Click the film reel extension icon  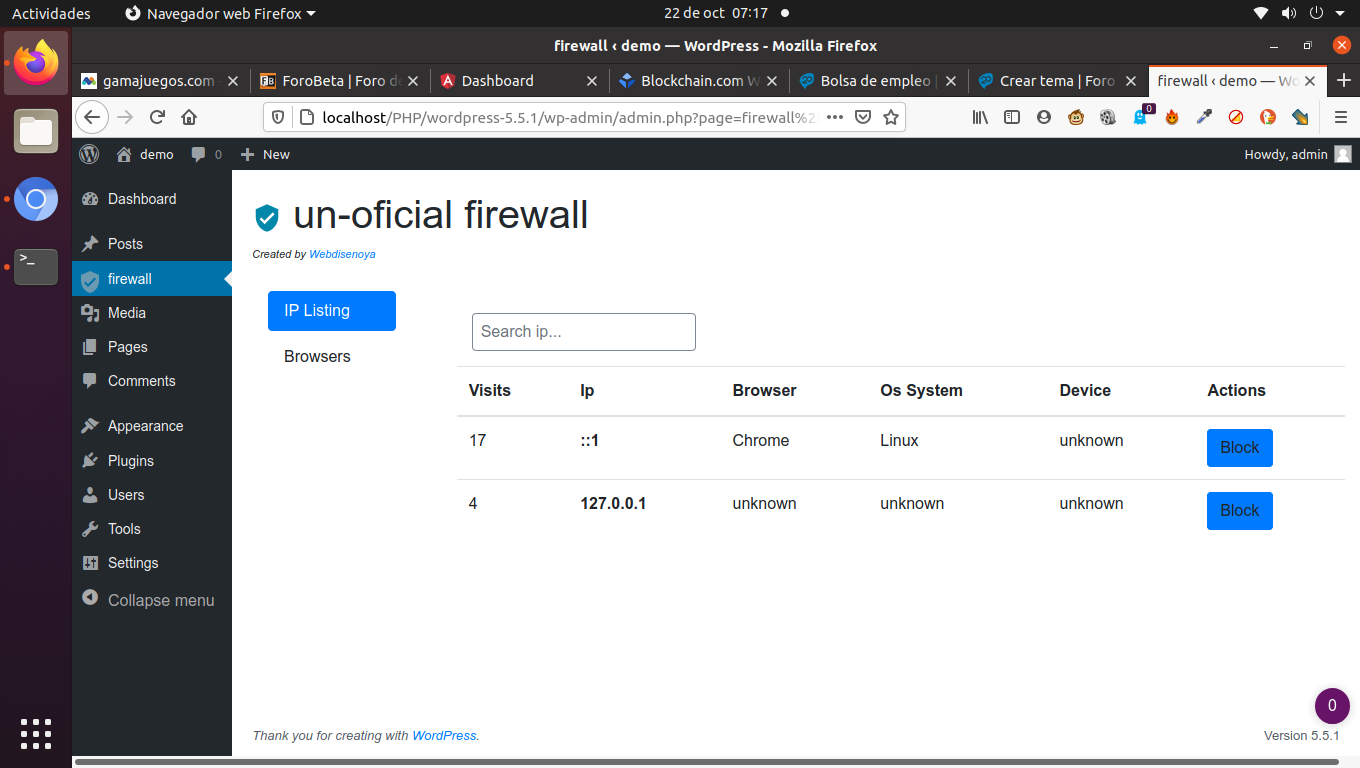1108,117
